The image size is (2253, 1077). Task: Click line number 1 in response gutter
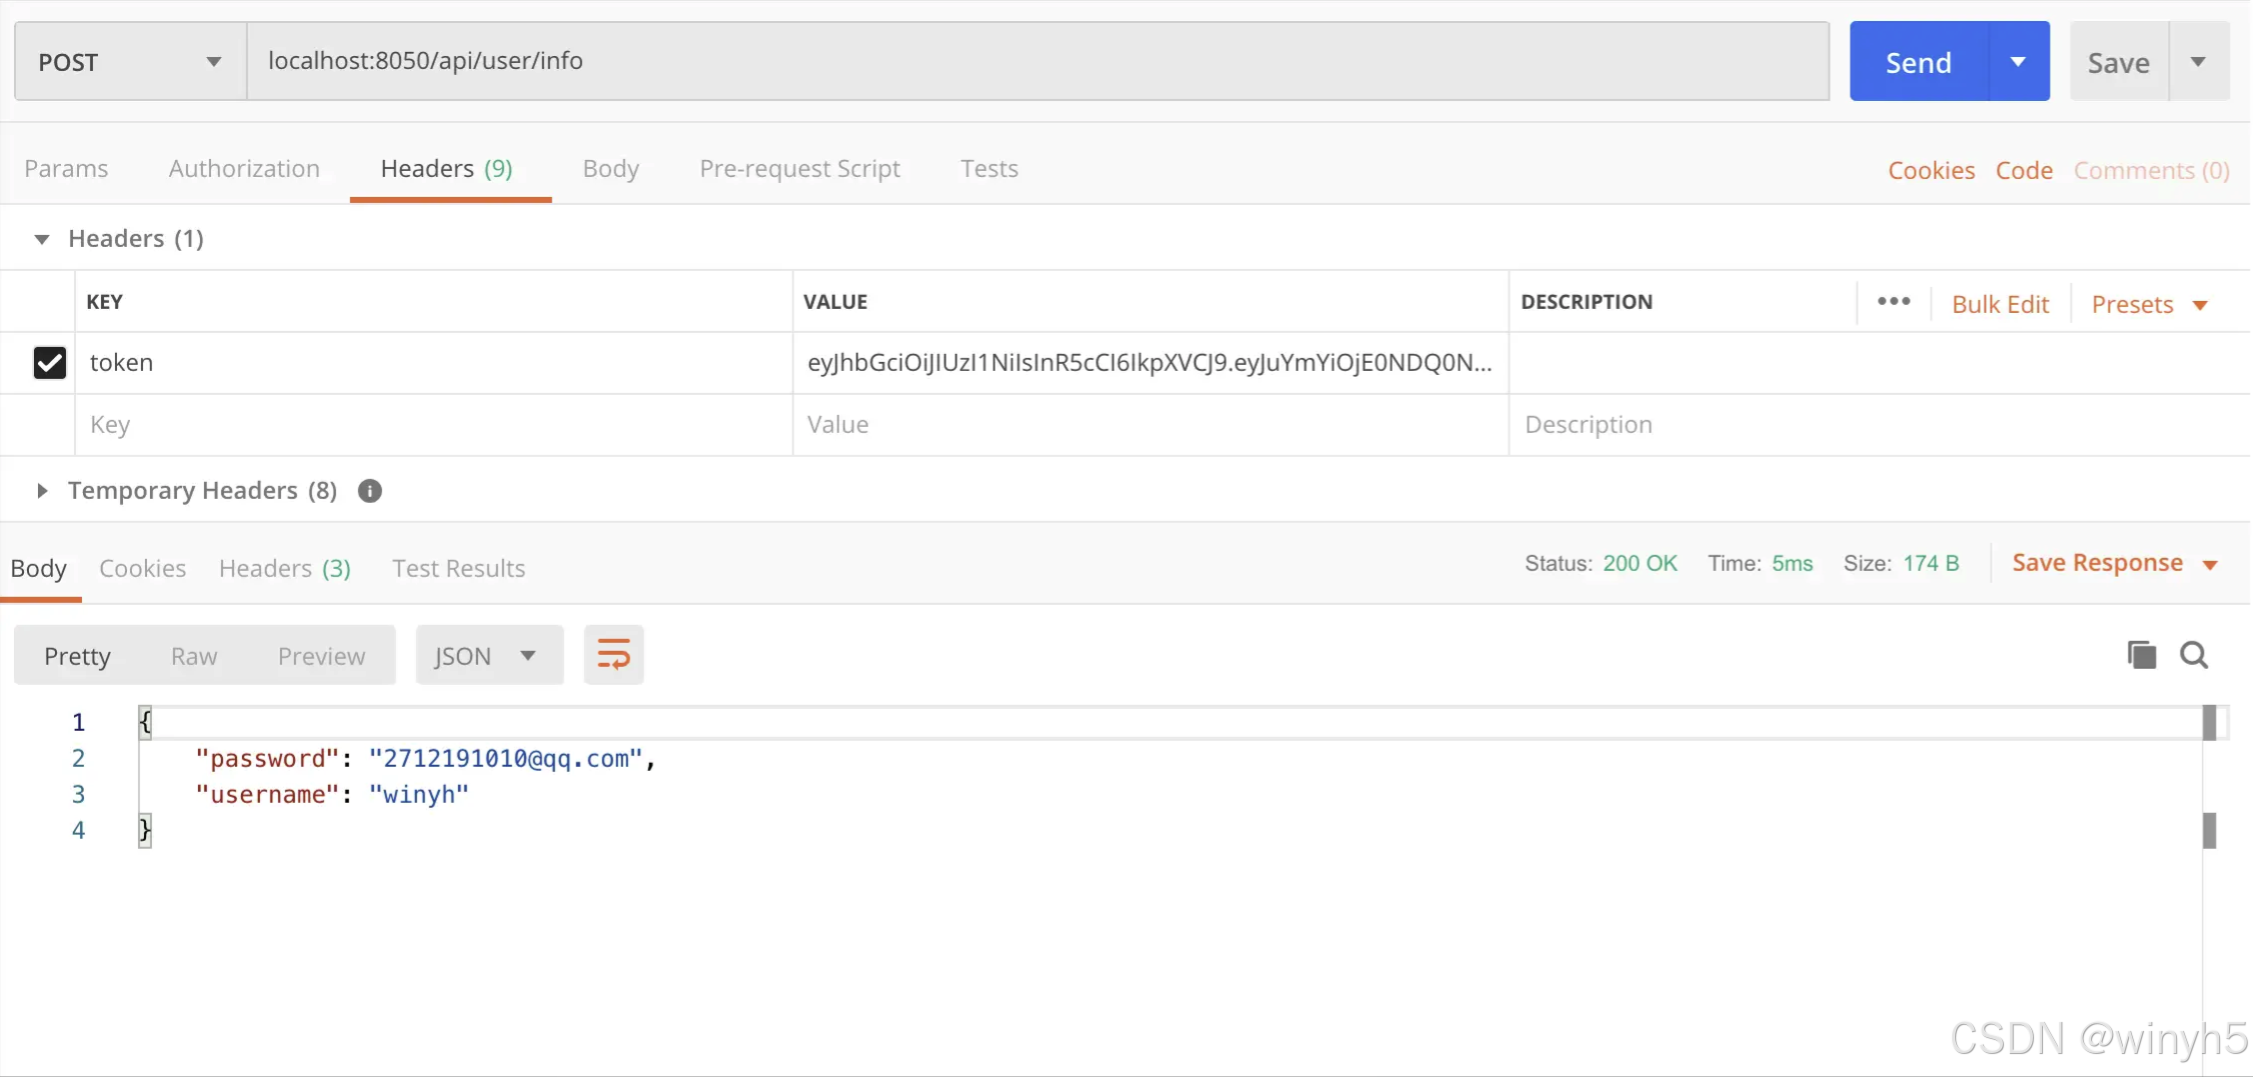(79, 722)
